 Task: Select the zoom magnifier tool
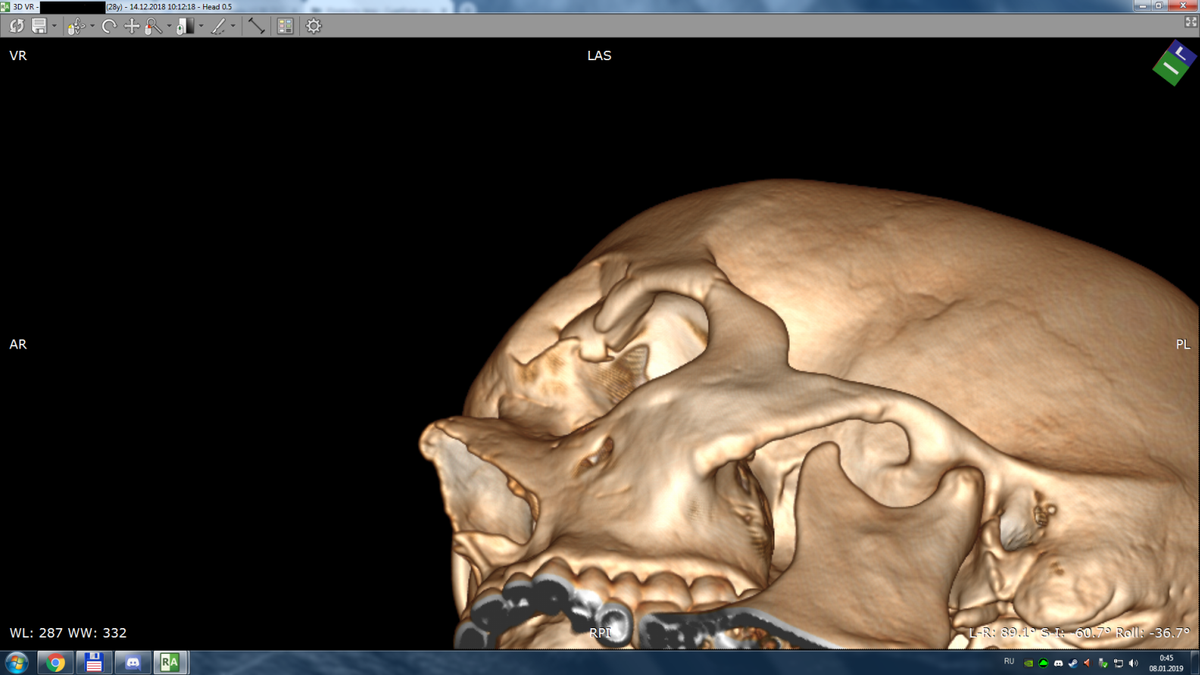(x=154, y=27)
